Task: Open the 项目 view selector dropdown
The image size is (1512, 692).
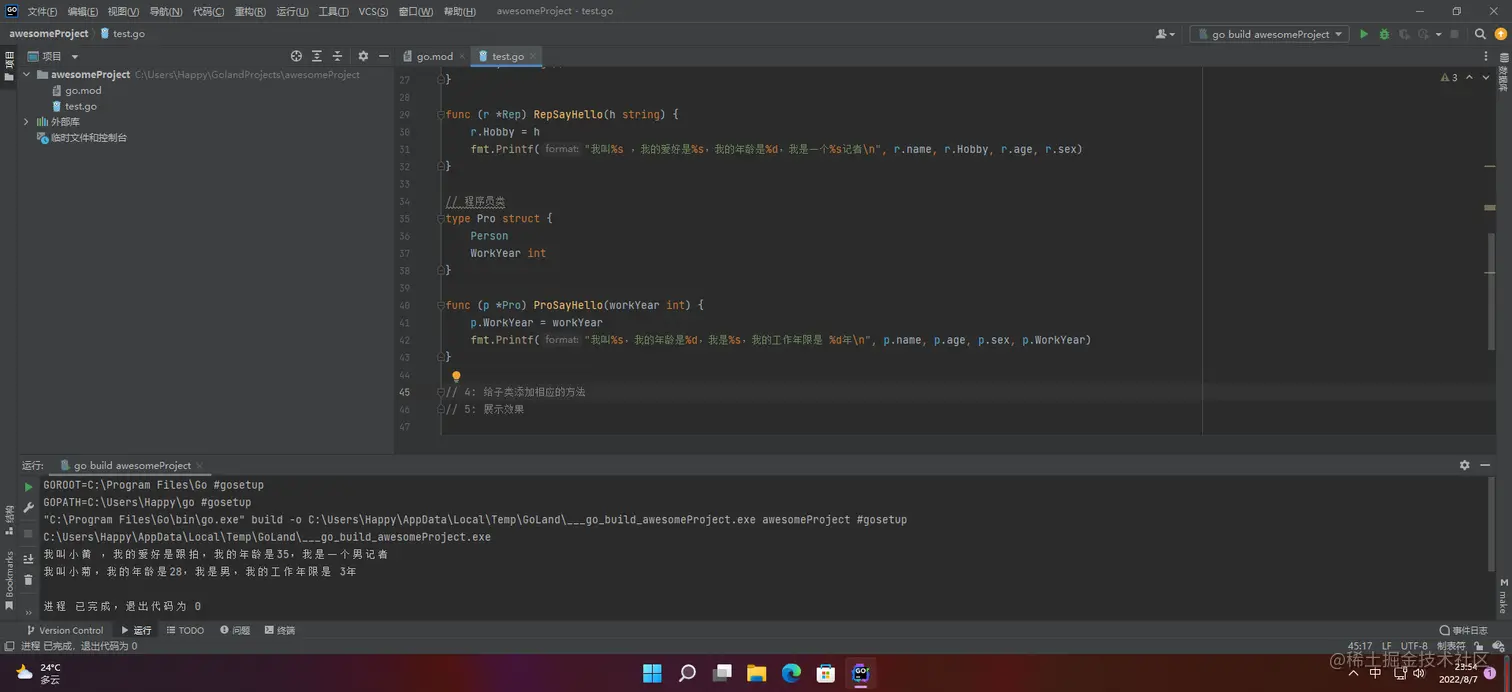Action: [53, 56]
